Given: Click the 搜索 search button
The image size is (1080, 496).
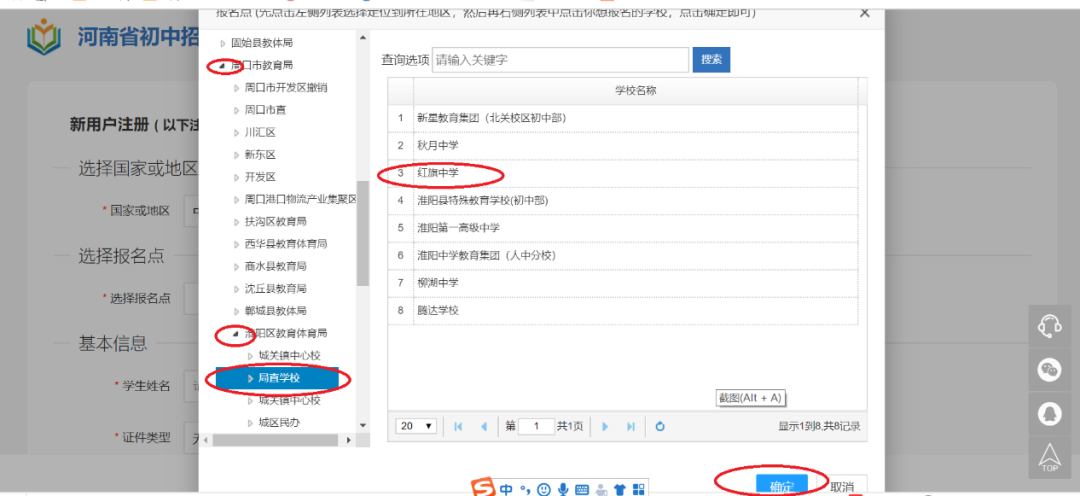Looking at the screenshot, I should tap(711, 60).
